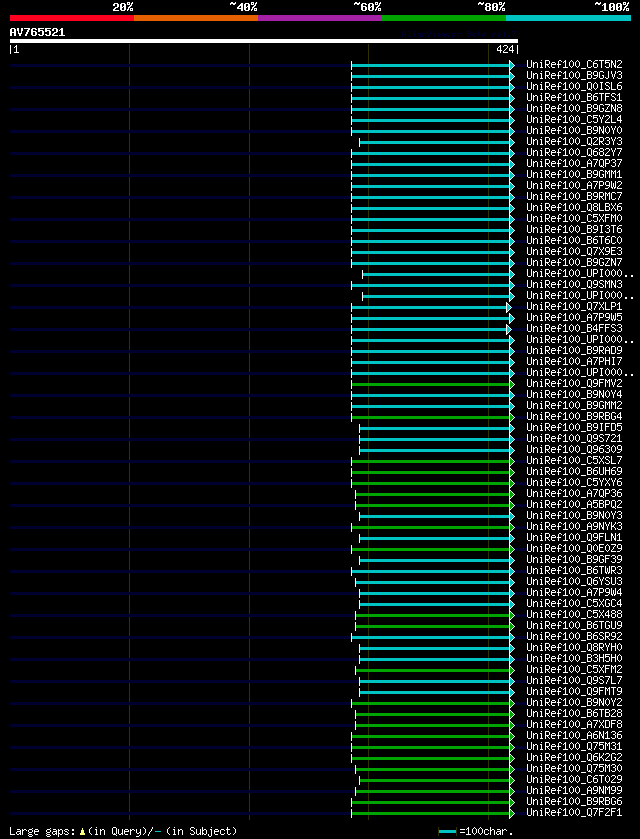Click the alignment bar for UniRef100_B9RAD9
This screenshot has height=839, width=640.
(431, 352)
